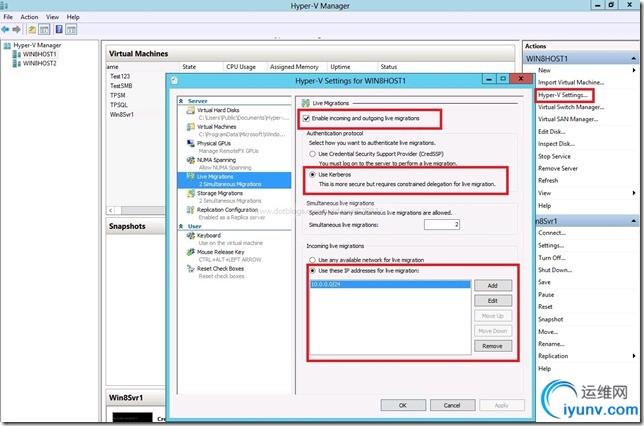
Task: Click Rename action
Action: pyautogui.click(x=552, y=344)
